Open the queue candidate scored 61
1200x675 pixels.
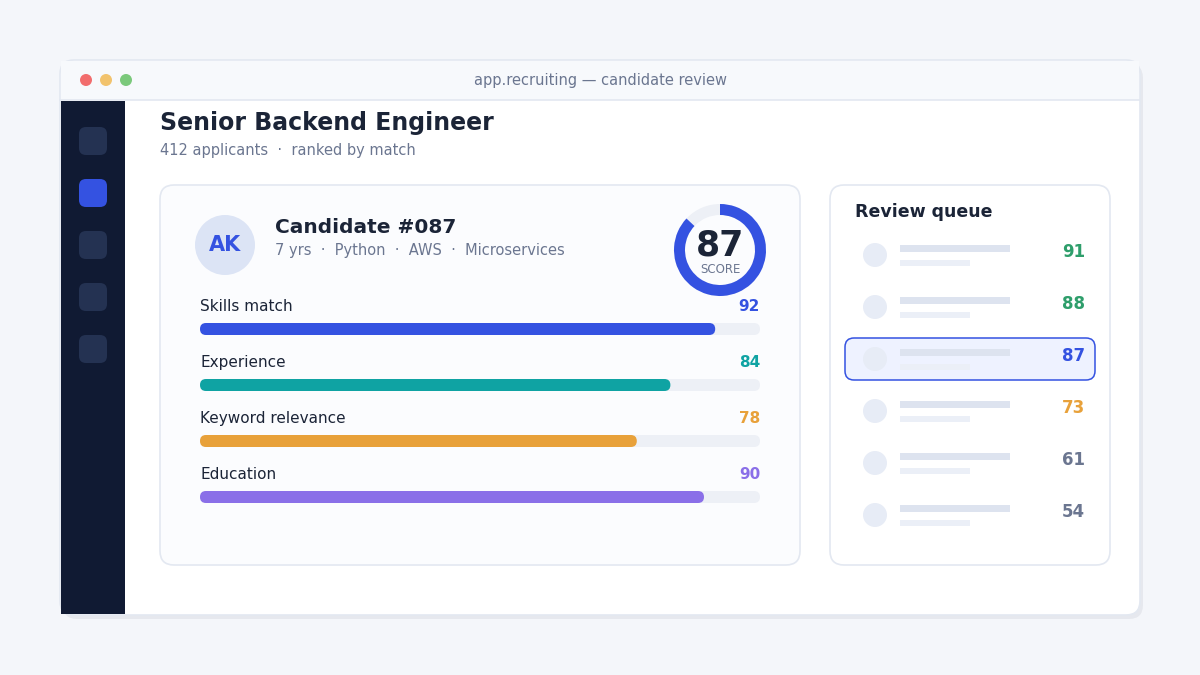coord(970,463)
